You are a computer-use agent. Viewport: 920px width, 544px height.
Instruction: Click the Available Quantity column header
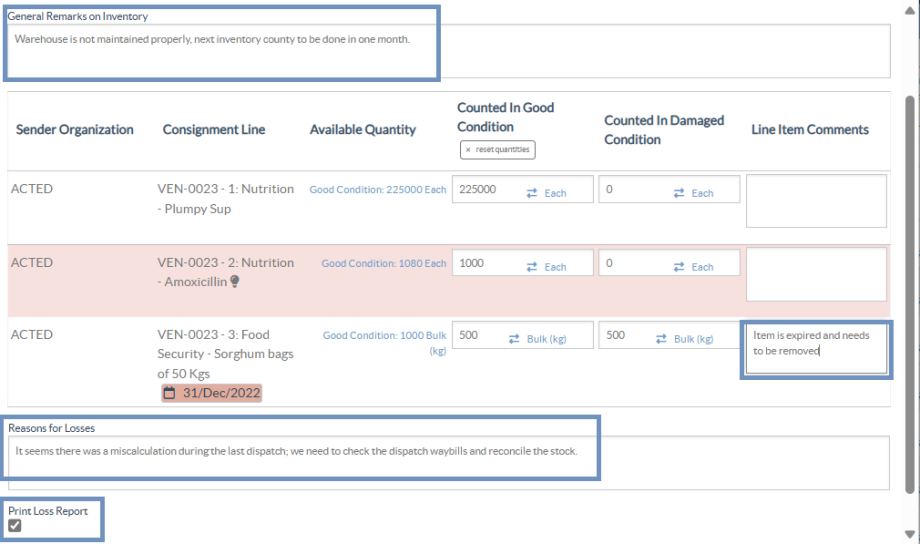point(363,130)
